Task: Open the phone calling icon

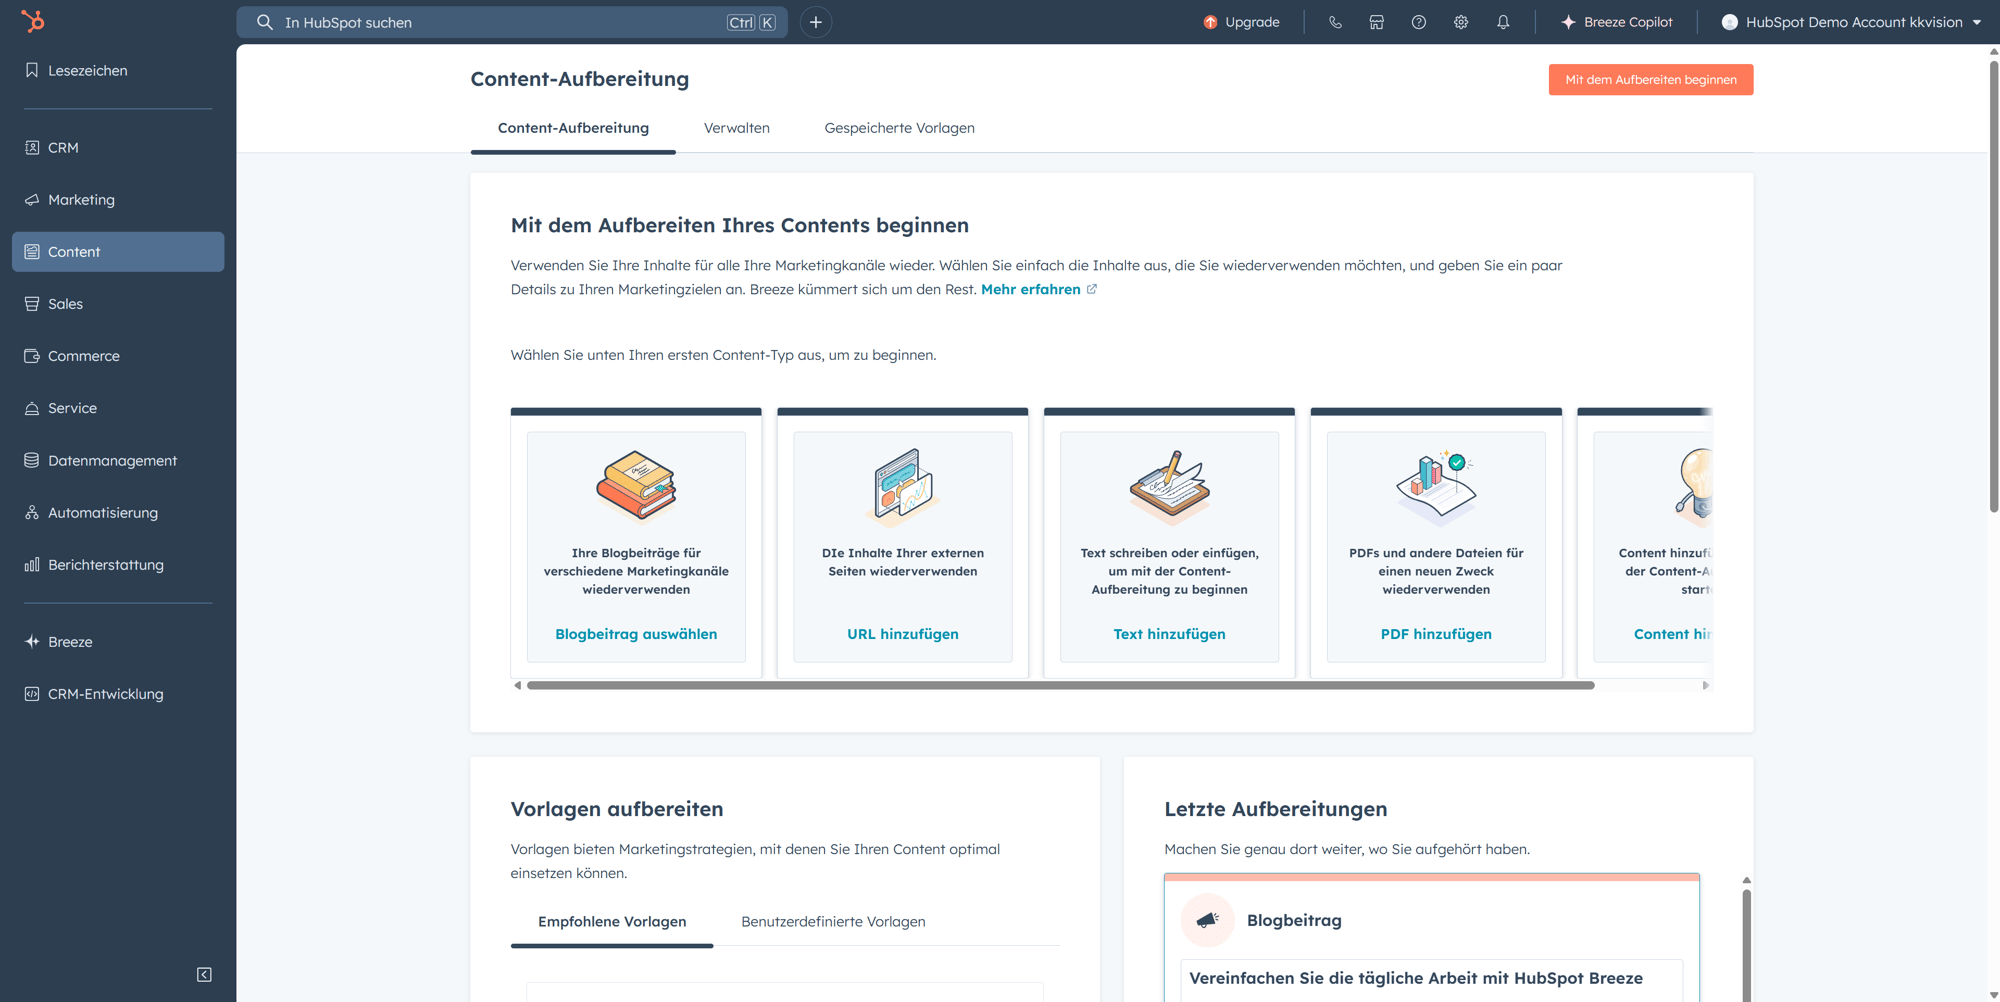Action: click(x=1335, y=22)
